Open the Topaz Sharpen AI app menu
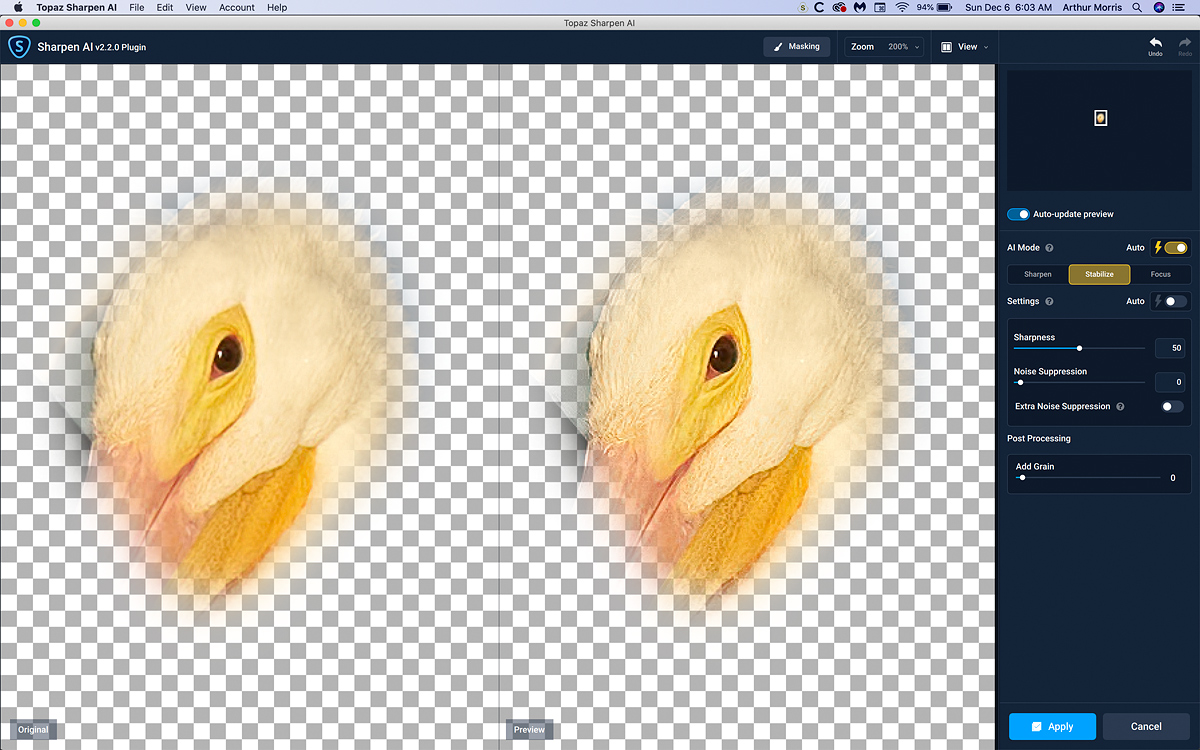Viewport: 1200px width, 750px height. tap(76, 7)
